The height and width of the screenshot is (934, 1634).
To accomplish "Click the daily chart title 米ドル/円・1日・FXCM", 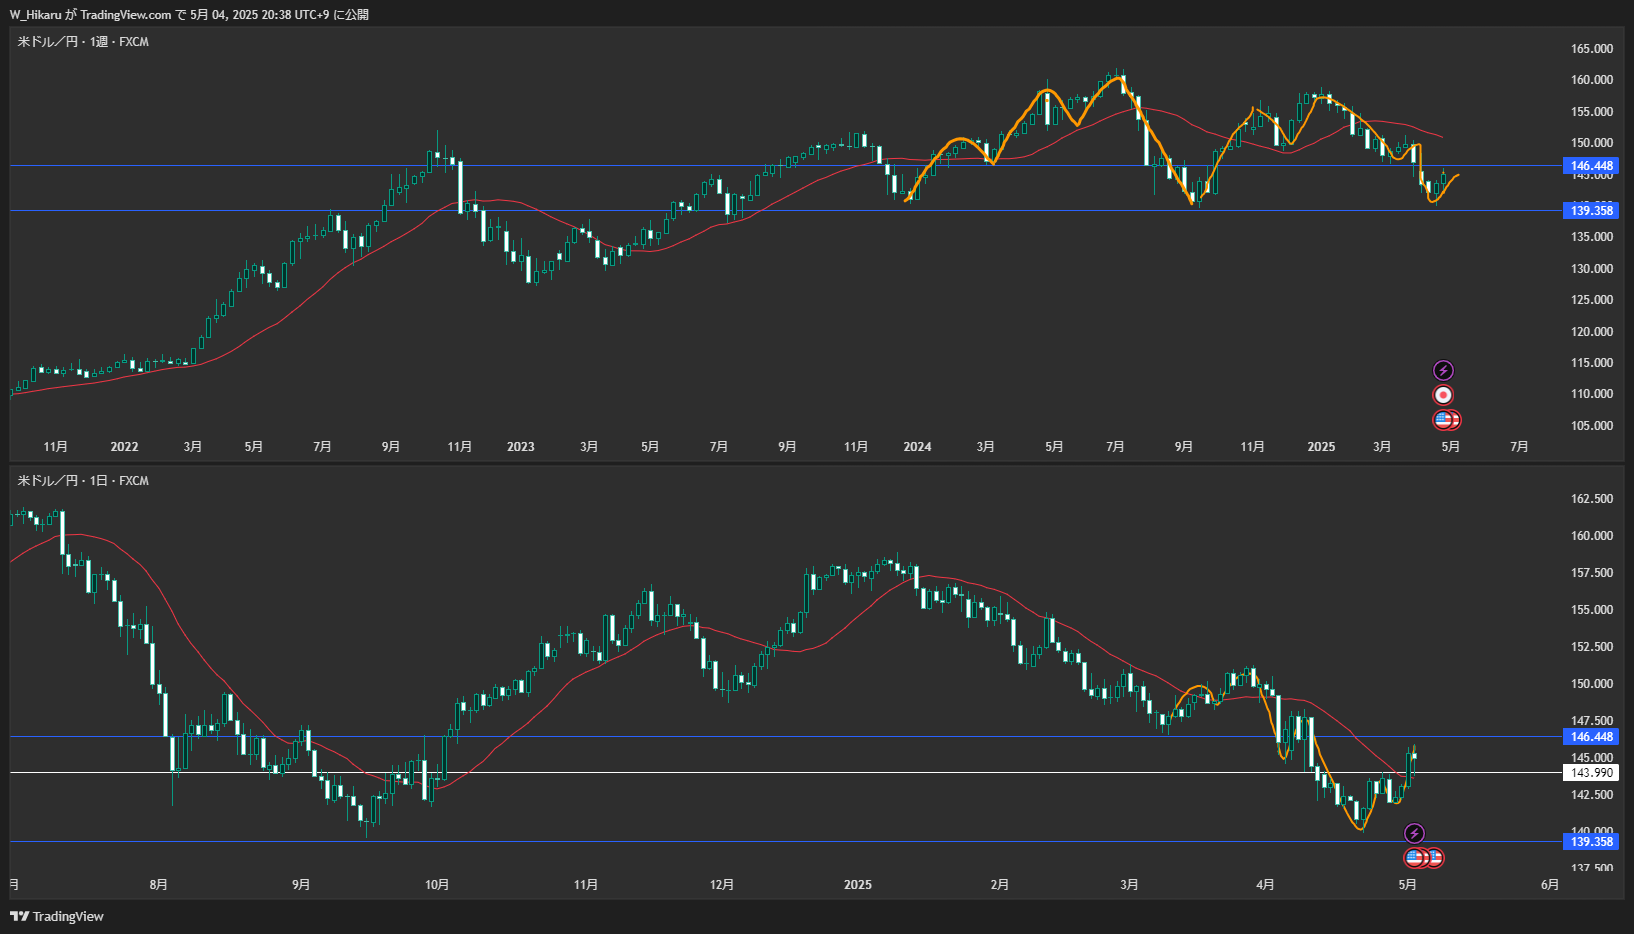I will [x=83, y=481].
